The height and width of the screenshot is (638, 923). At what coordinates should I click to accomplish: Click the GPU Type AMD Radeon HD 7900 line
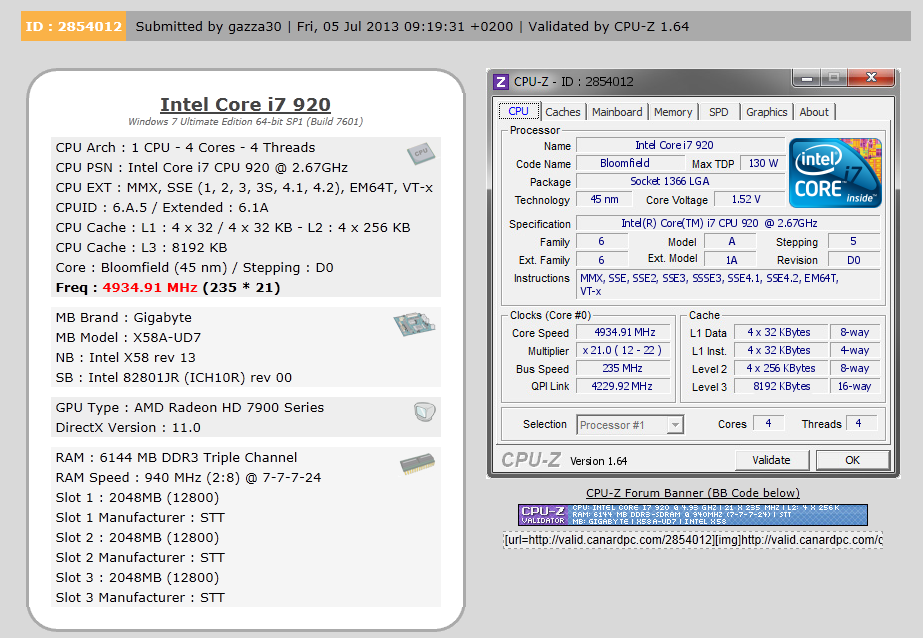coord(190,408)
